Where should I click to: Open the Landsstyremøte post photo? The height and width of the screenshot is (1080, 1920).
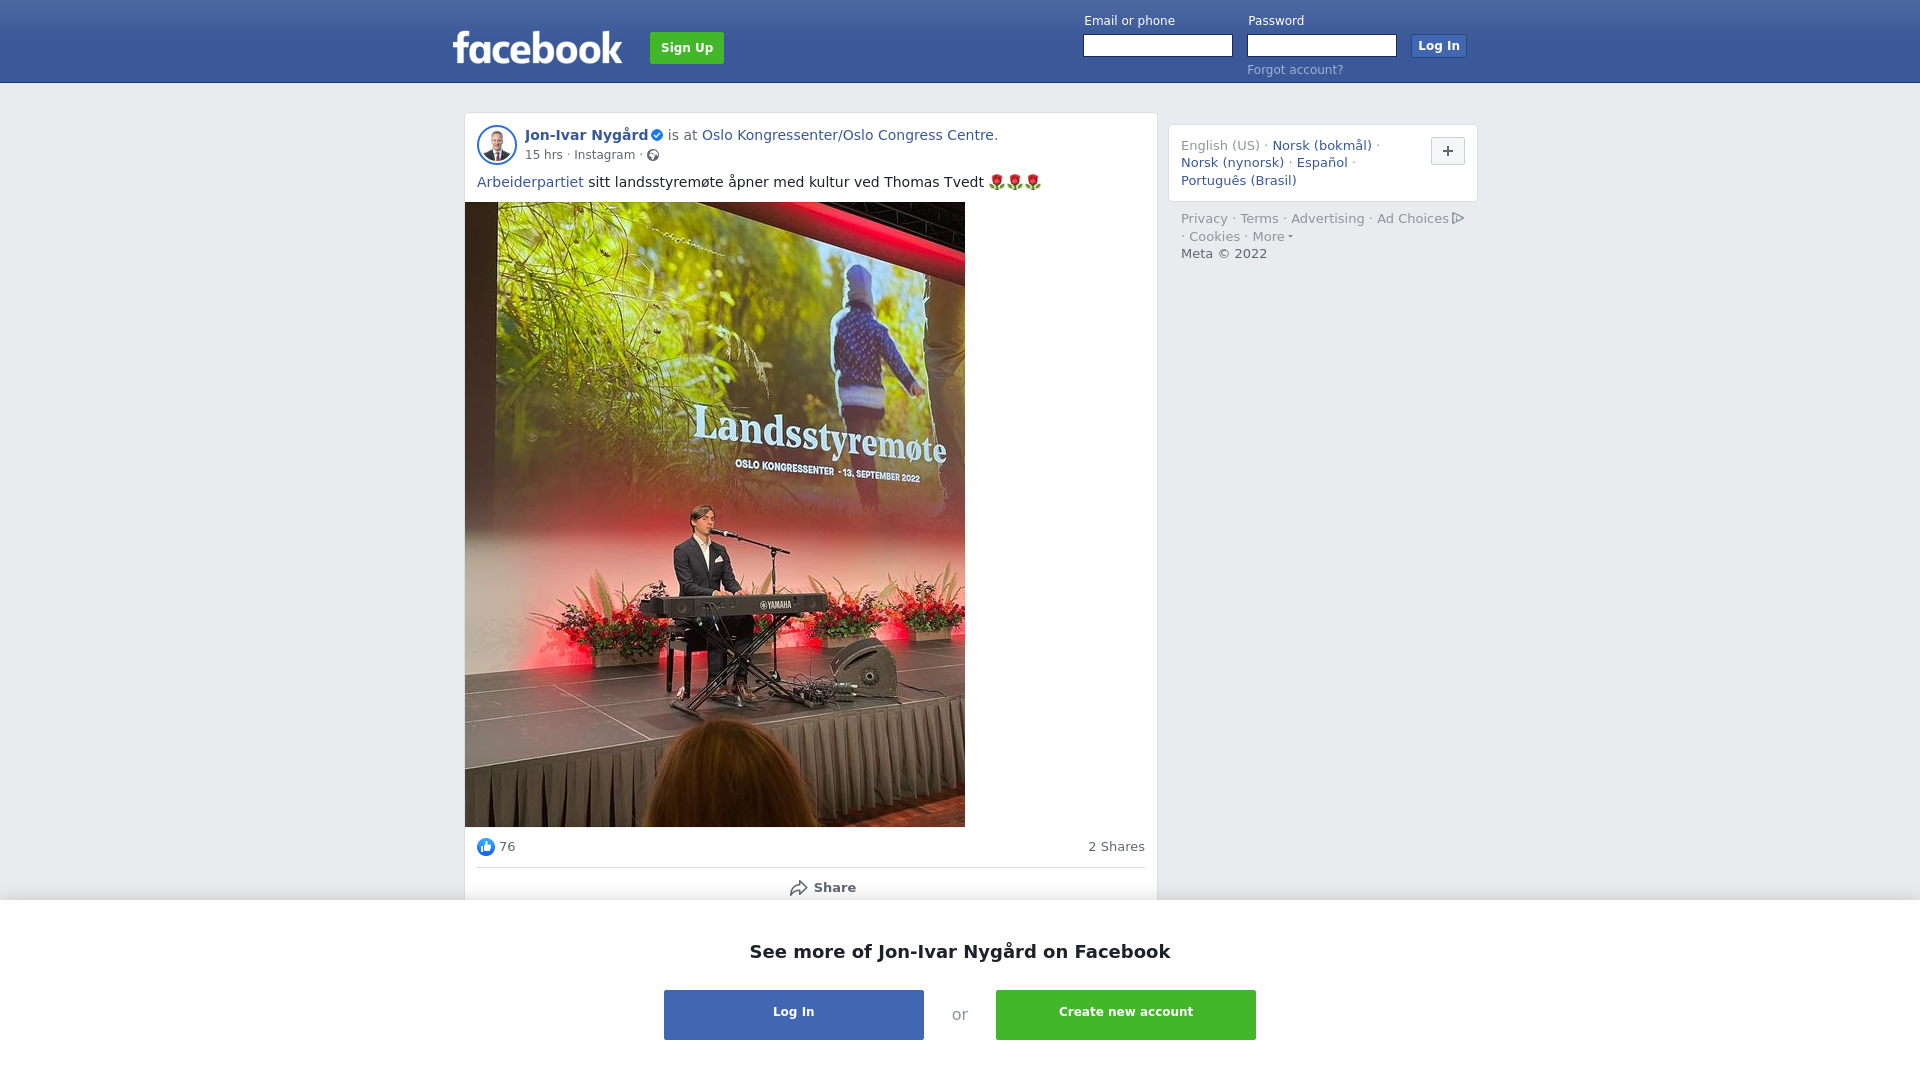pos(715,514)
